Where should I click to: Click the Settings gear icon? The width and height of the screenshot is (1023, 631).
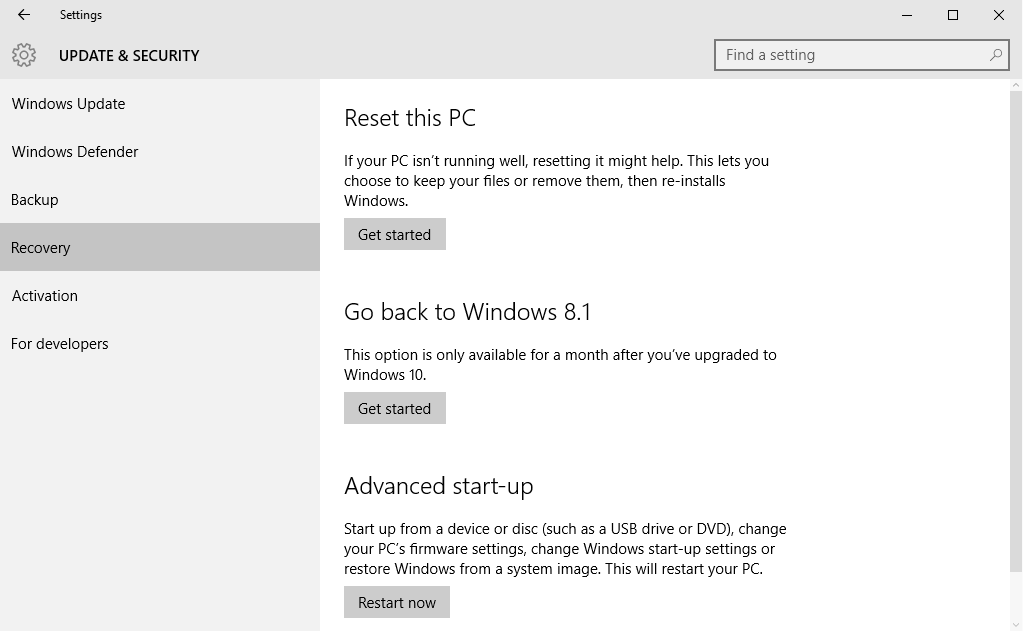23,55
